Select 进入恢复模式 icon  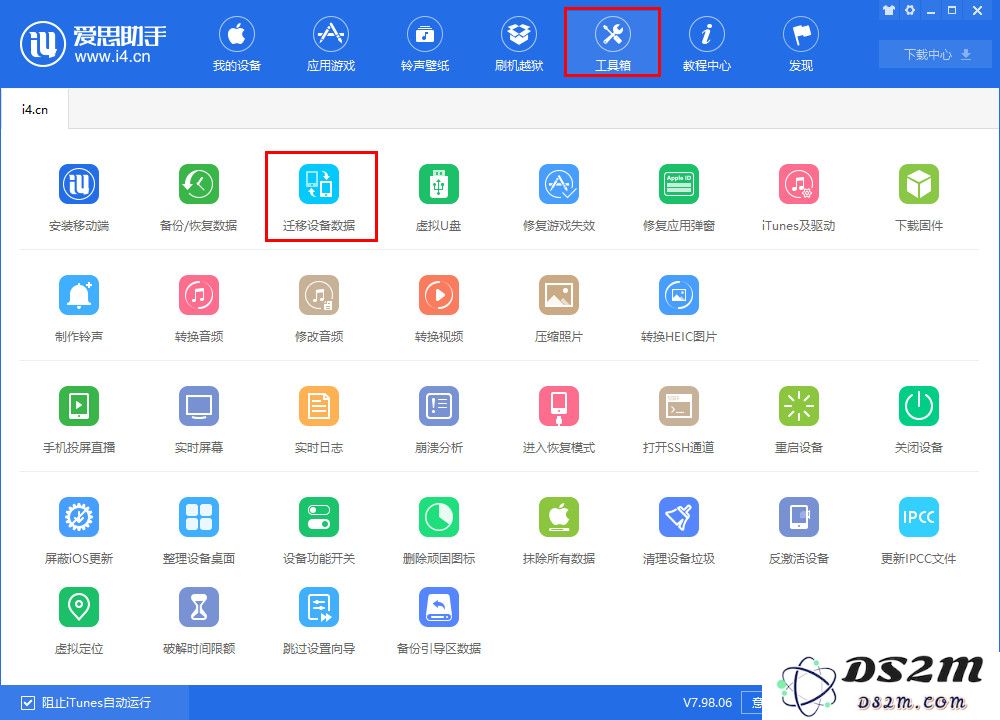pos(559,406)
